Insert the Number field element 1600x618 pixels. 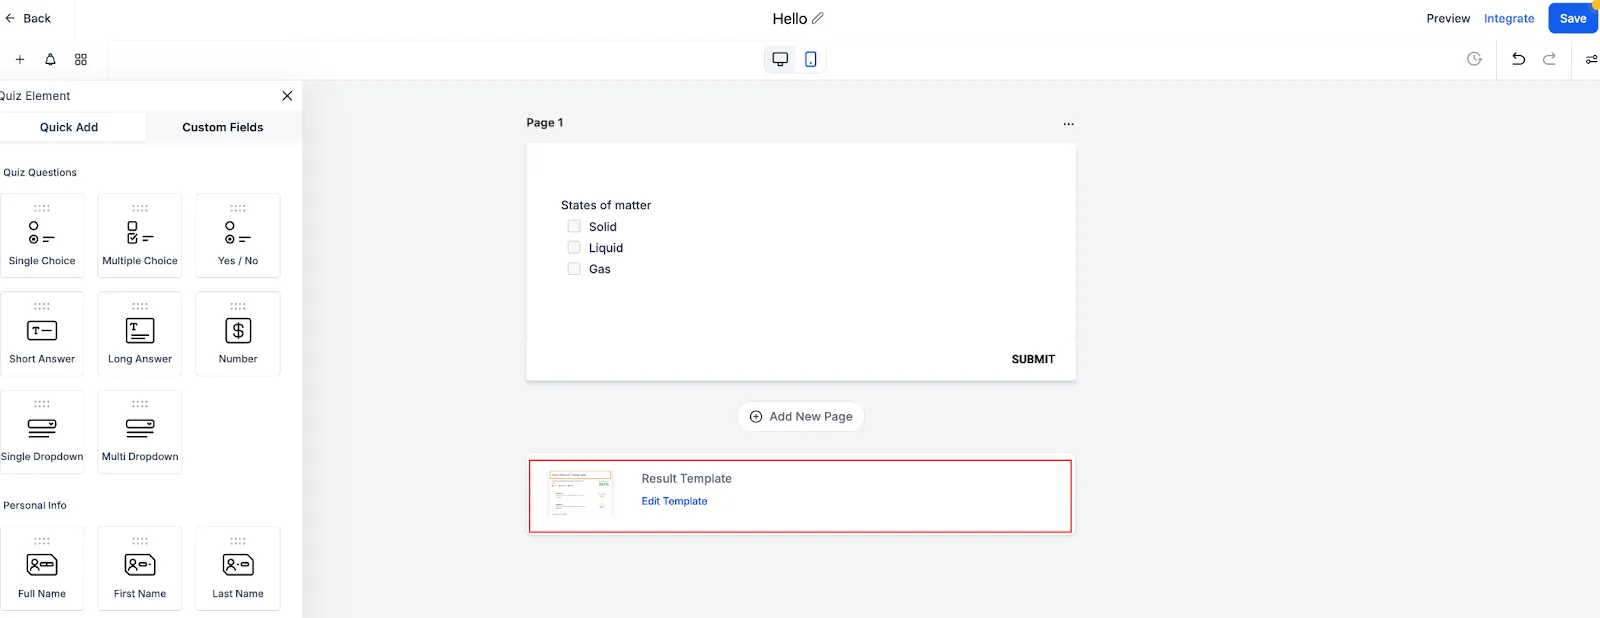tap(238, 334)
